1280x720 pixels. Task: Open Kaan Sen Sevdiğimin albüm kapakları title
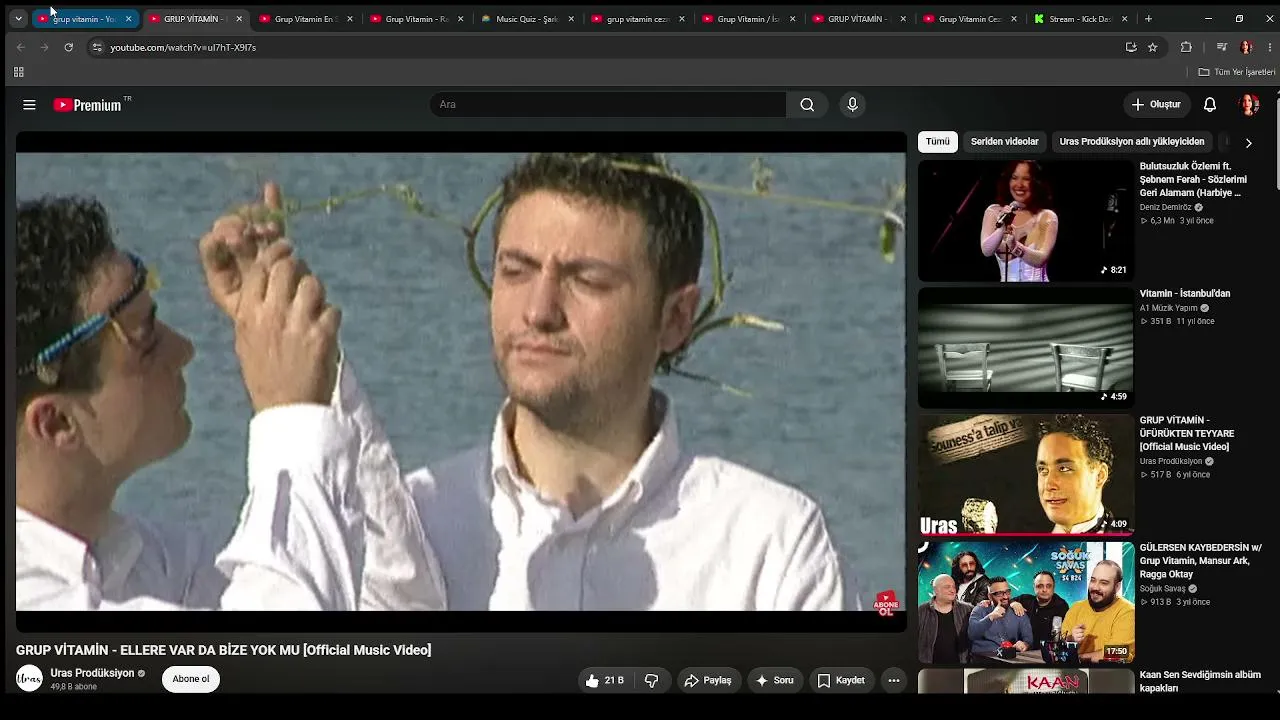click(x=1200, y=682)
